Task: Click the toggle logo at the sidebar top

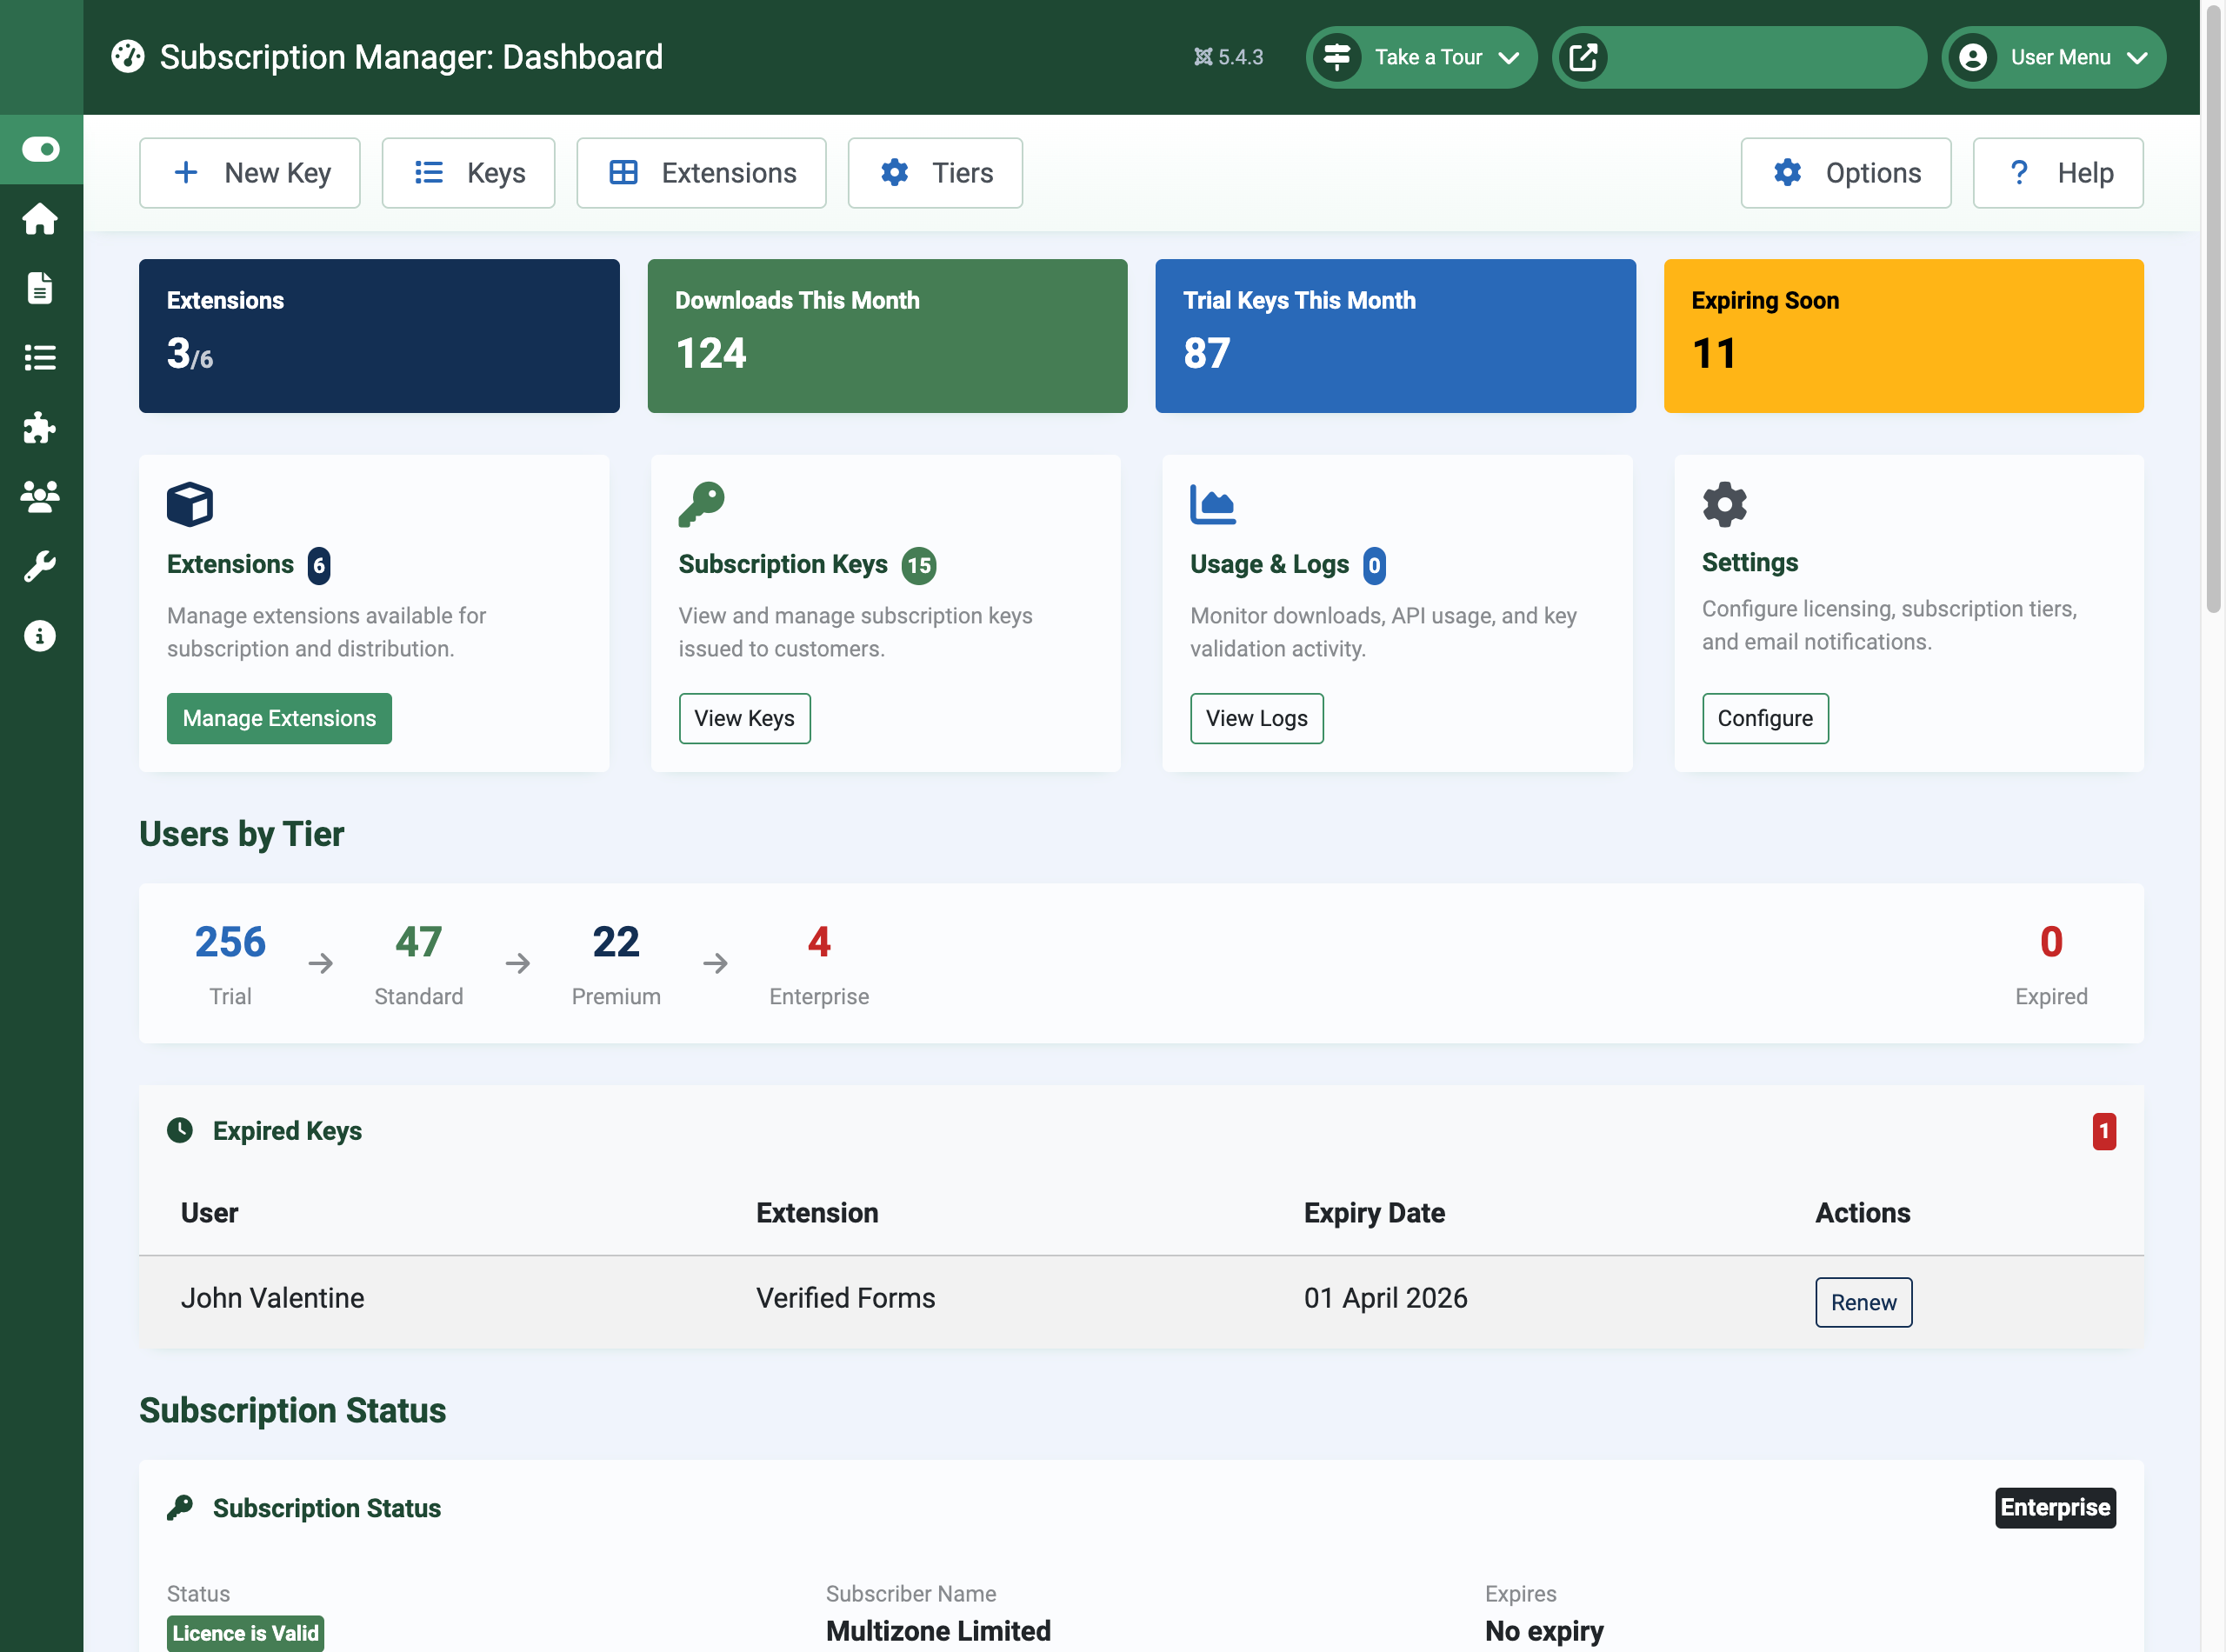Action: pyautogui.click(x=41, y=149)
